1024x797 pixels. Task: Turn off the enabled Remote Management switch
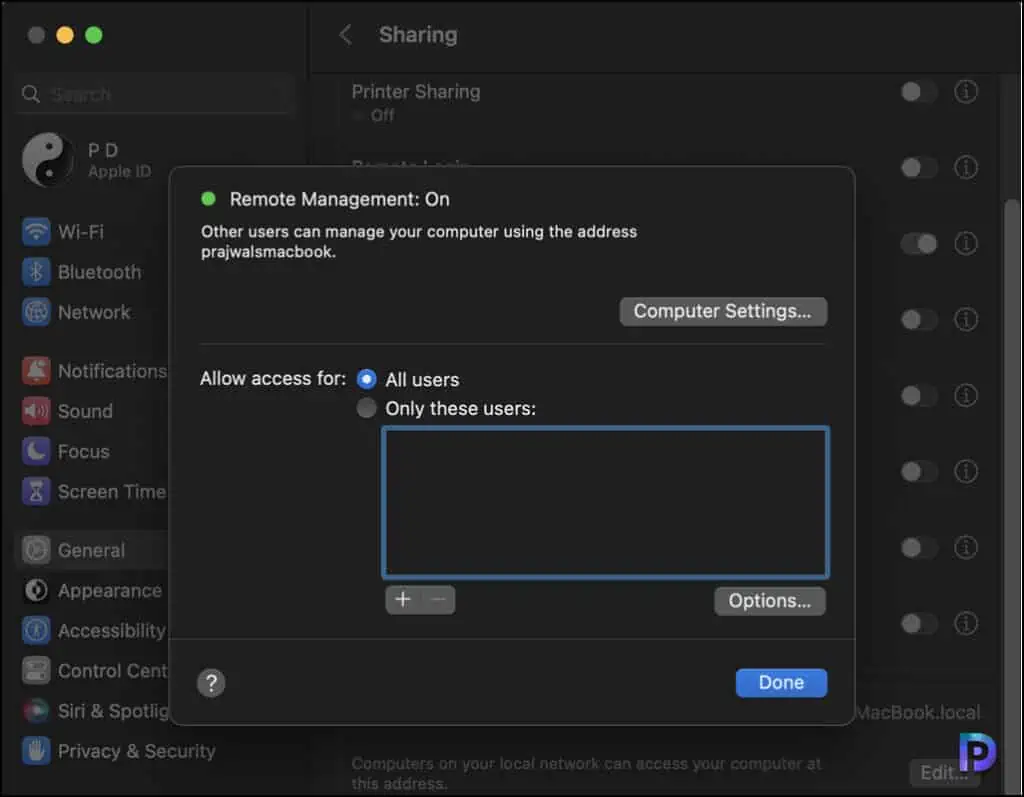919,244
